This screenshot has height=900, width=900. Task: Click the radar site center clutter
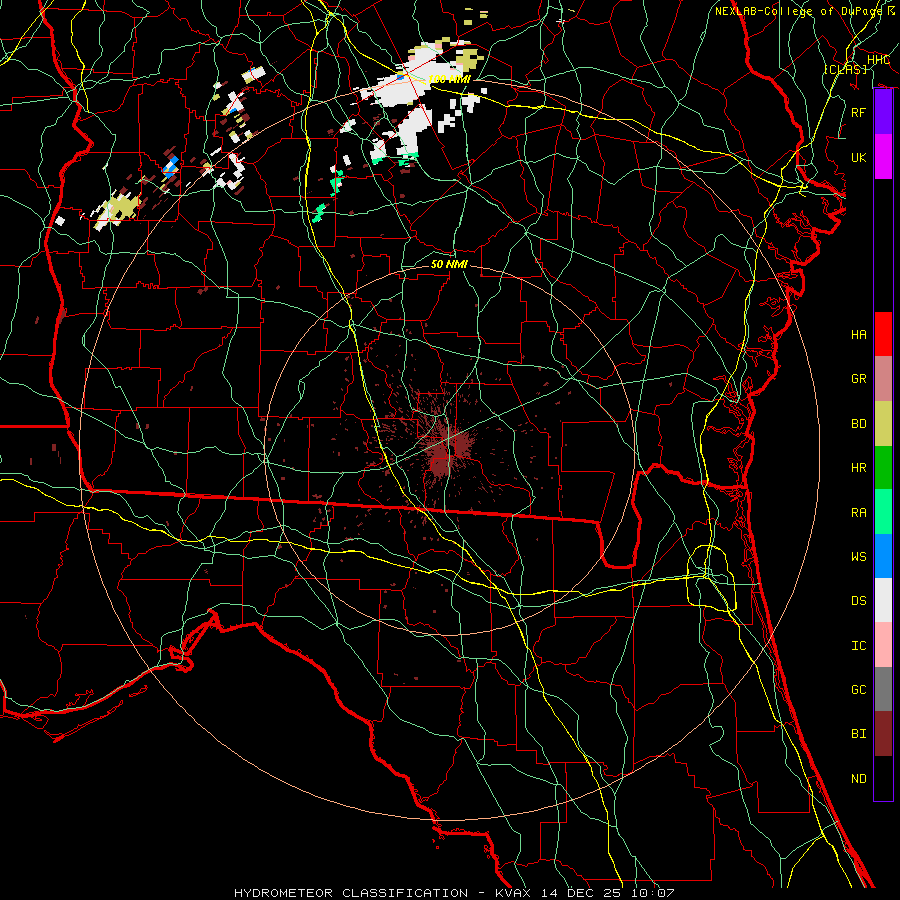[448, 449]
